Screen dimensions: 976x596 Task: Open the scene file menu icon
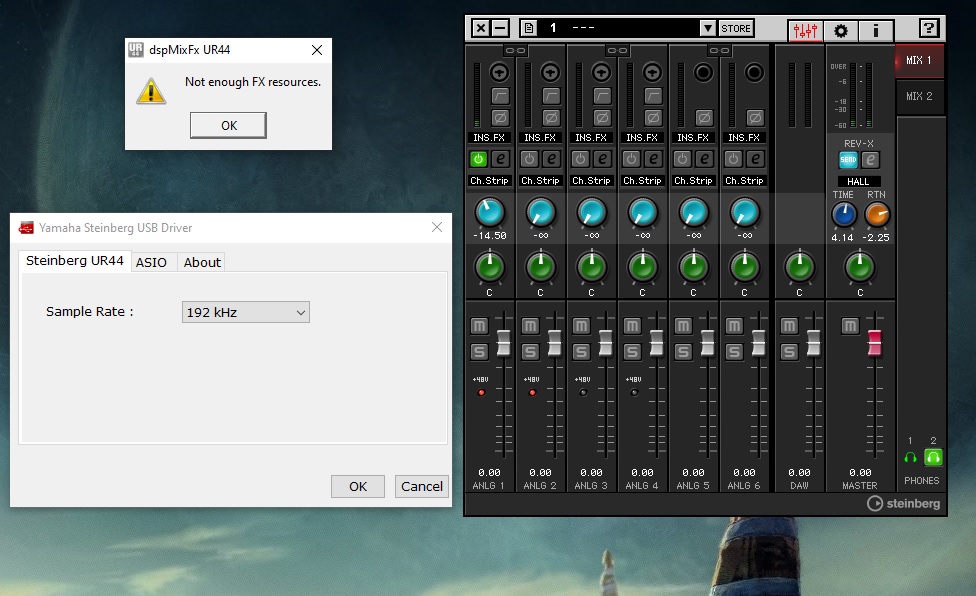pyautogui.click(x=529, y=28)
